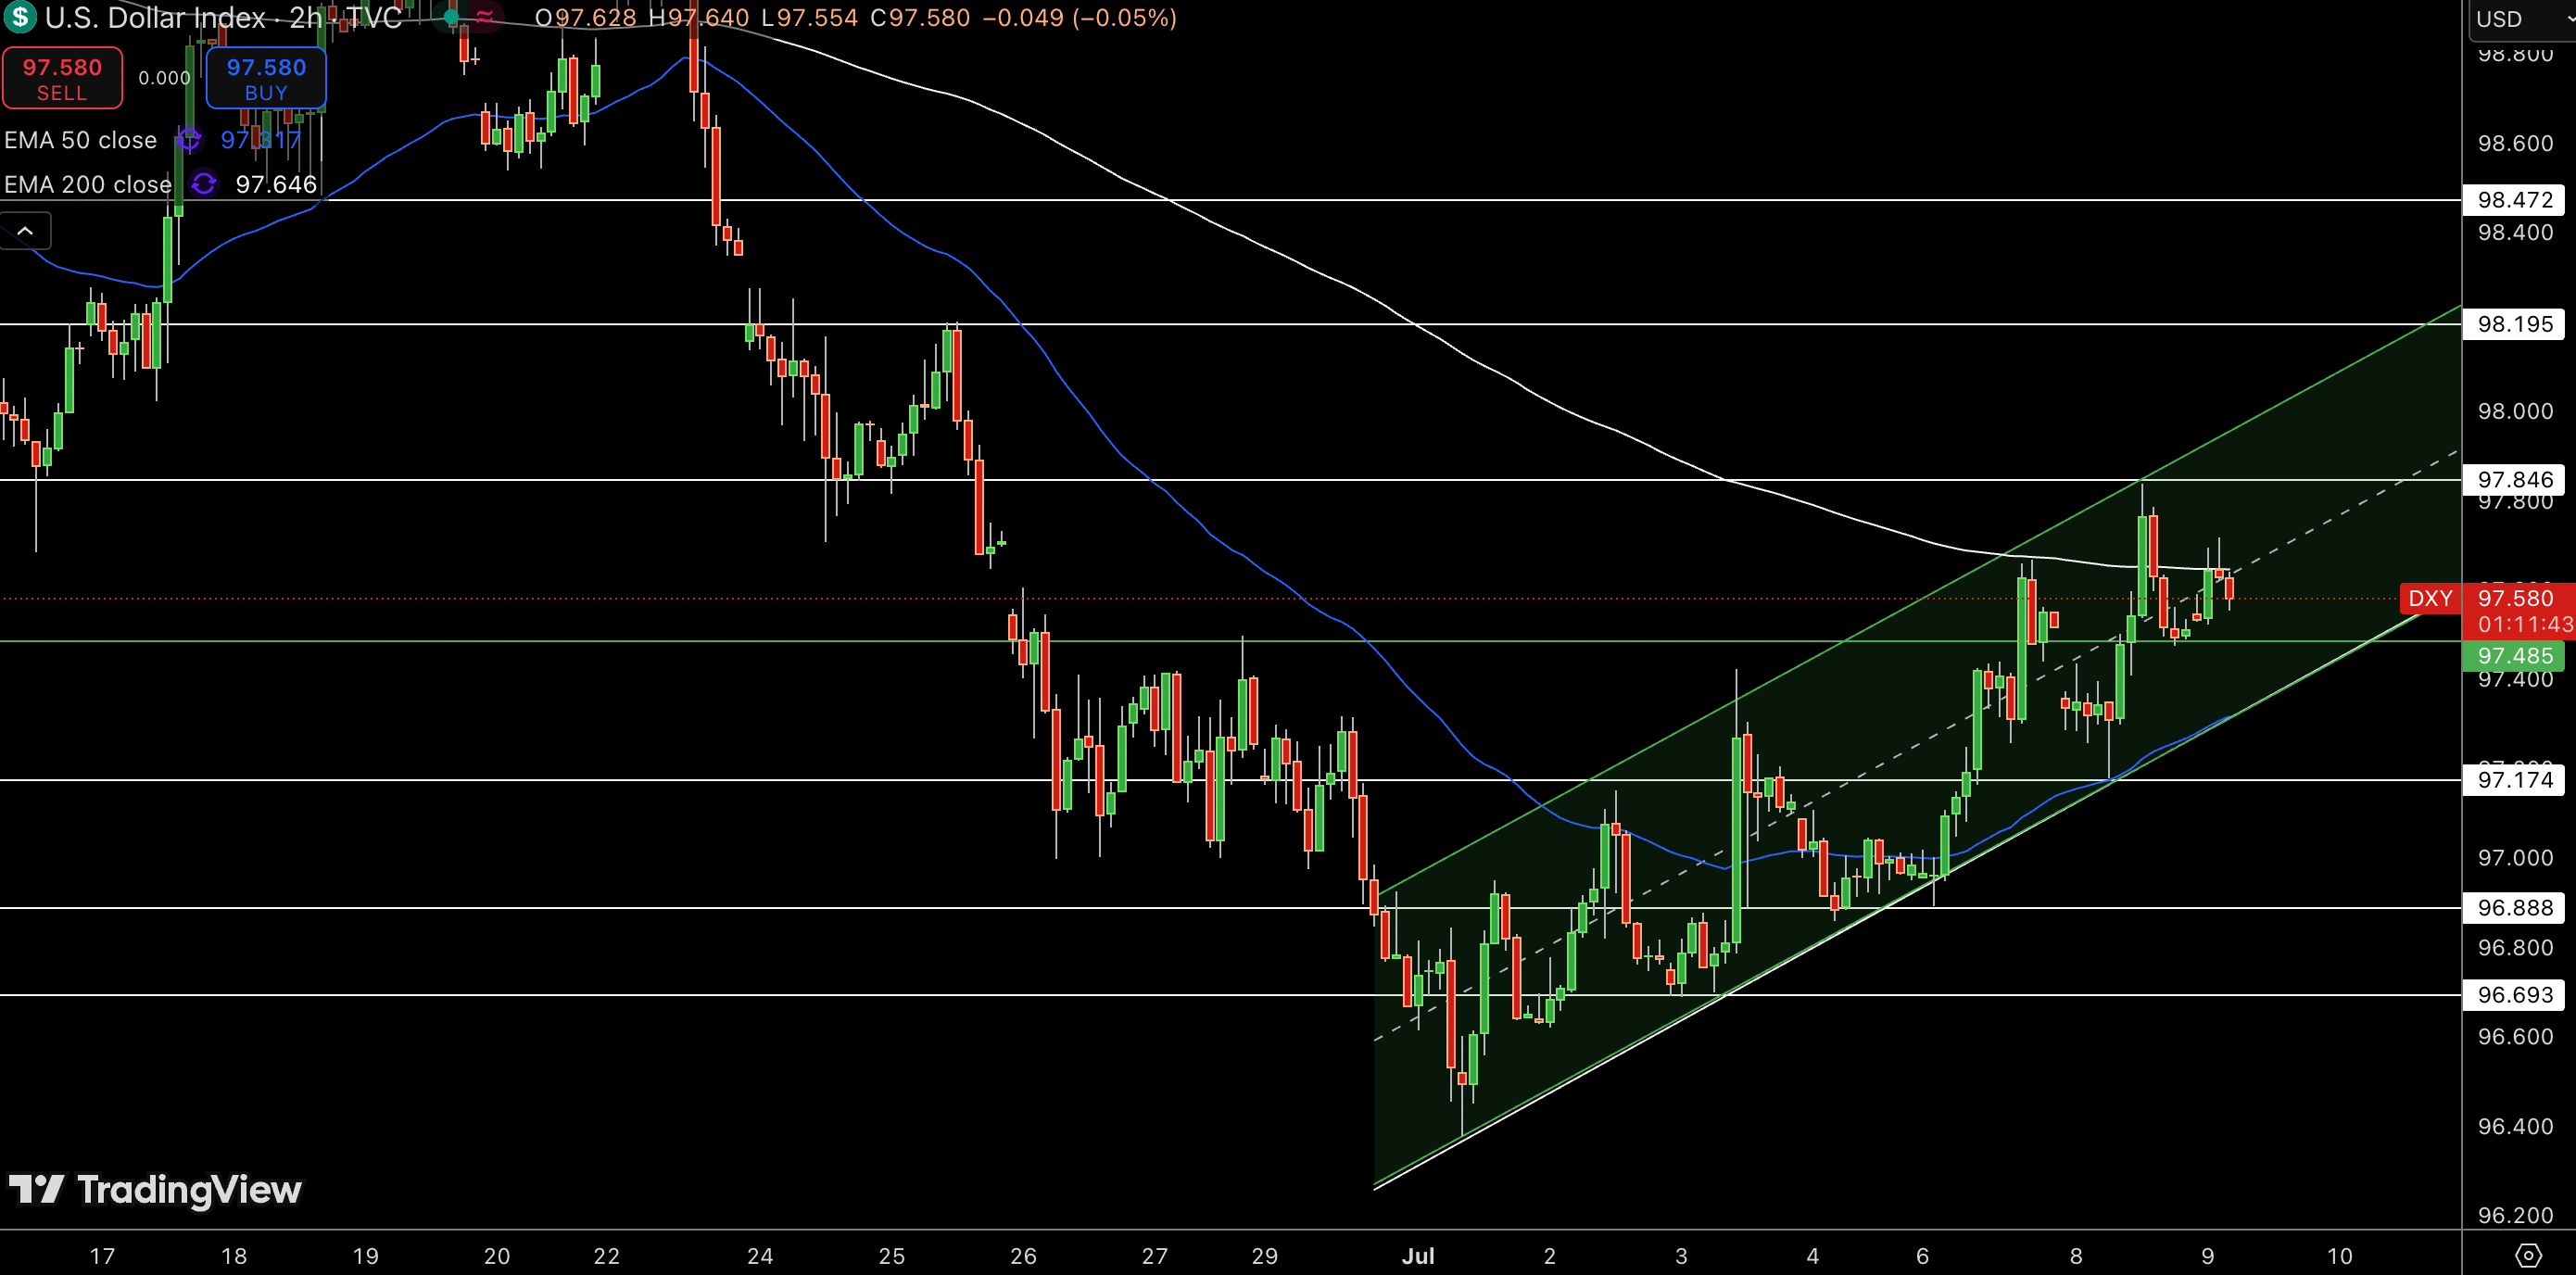The height and width of the screenshot is (1275, 2576).
Task: Click the EMA 50 value 97.317
Action: [x=260, y=140]
